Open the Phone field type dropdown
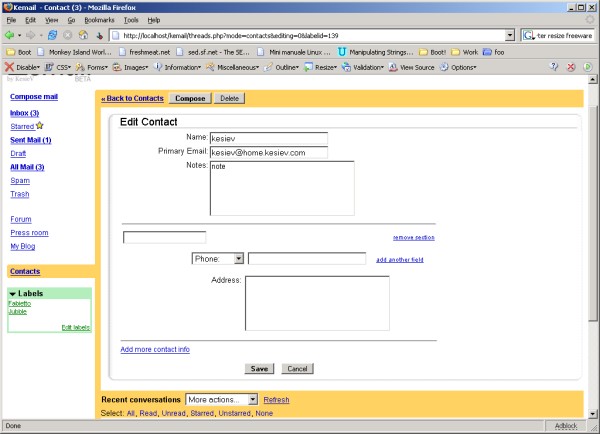Screen dimensions: 600x434 point(217,259)
